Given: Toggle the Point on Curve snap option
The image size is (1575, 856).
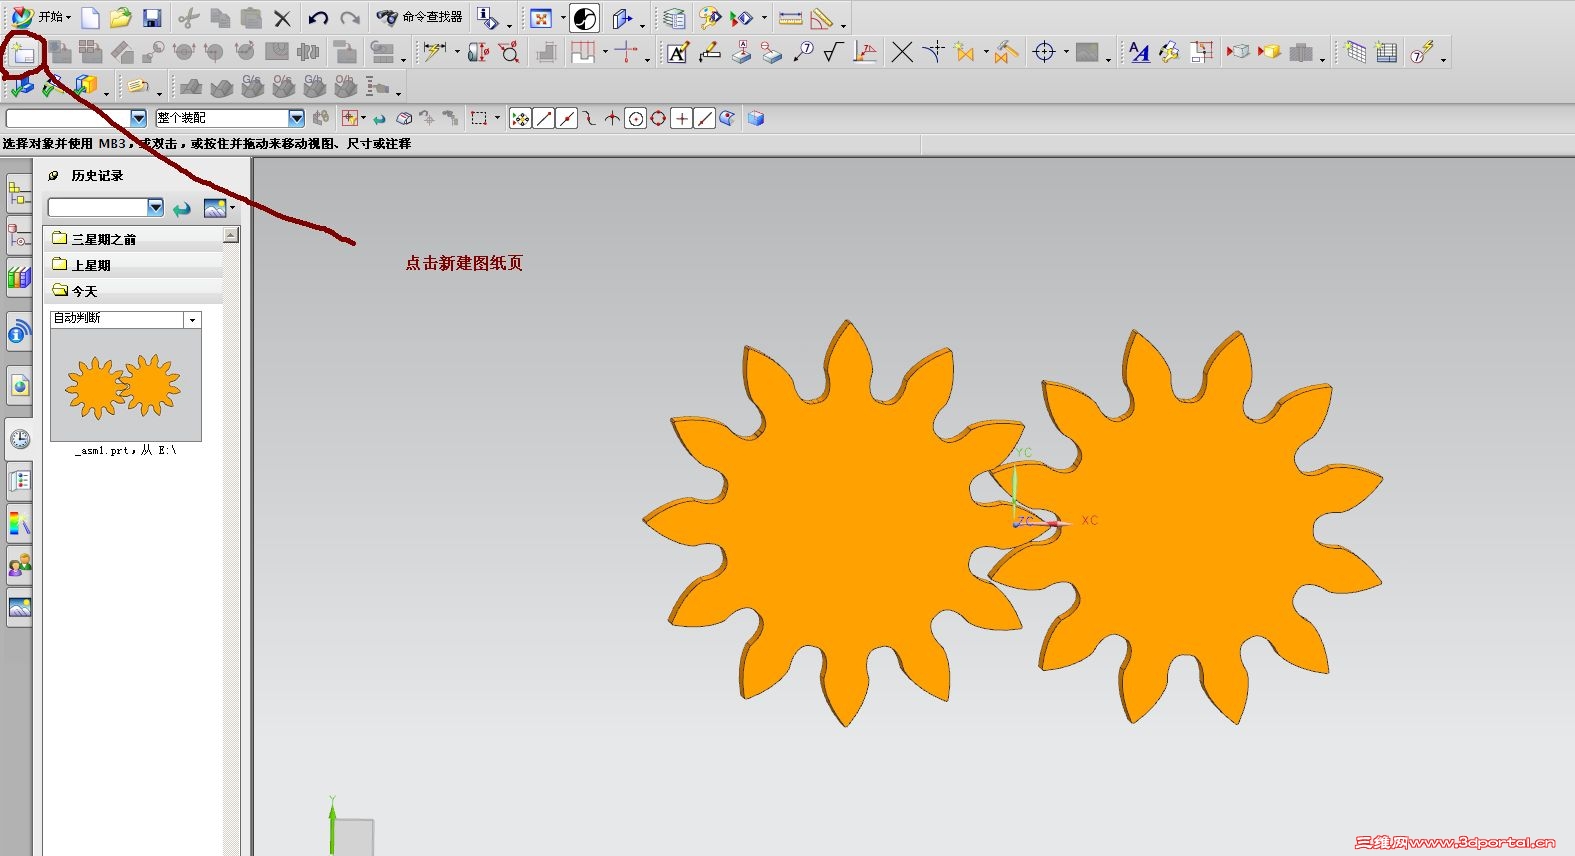Looking at the screenshot, I should click(x=704, y=119).
